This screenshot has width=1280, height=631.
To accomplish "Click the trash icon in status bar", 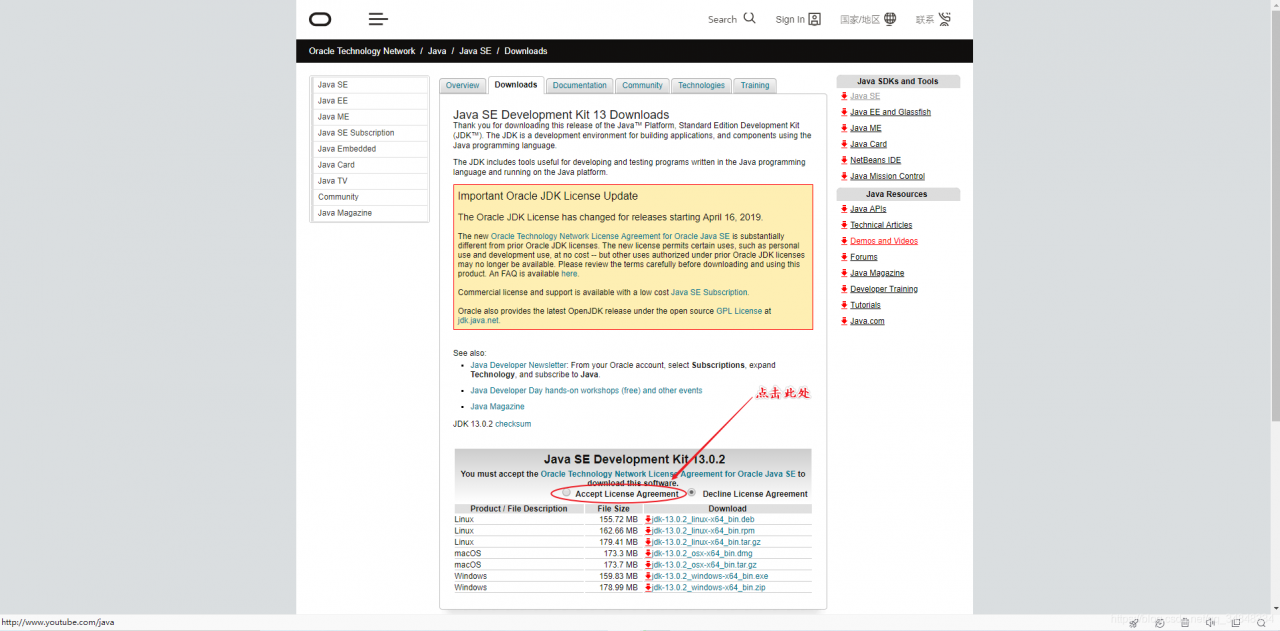I will [1185, 623].
